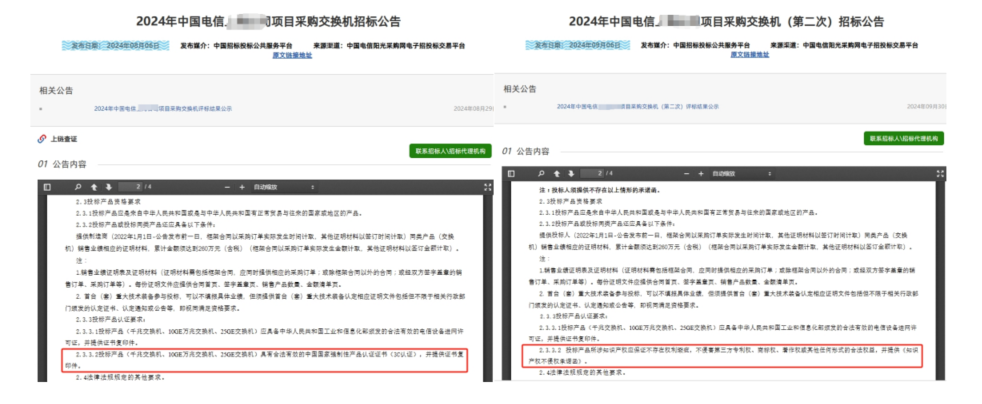Click the date 2024年09月30 beside related notice
Screen dimensions: 982x404
click(926, 106)
